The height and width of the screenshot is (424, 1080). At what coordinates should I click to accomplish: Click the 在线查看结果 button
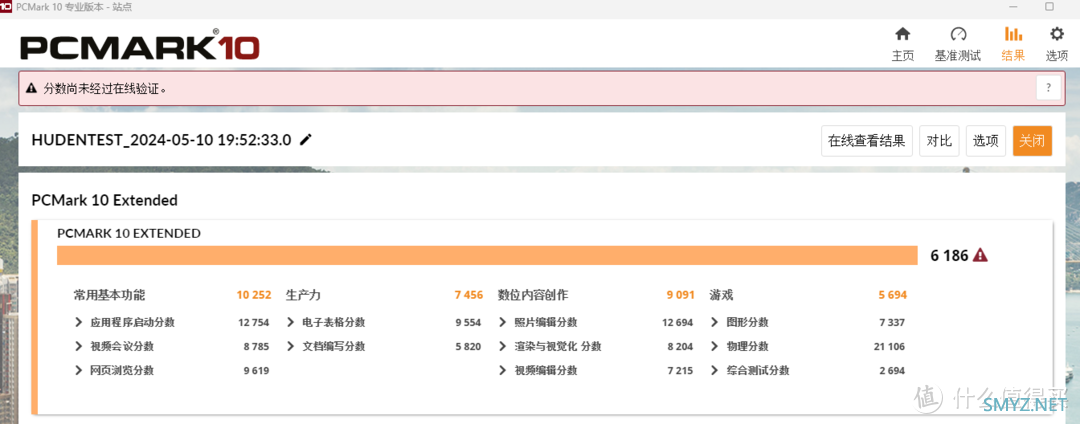click(866, 141)
